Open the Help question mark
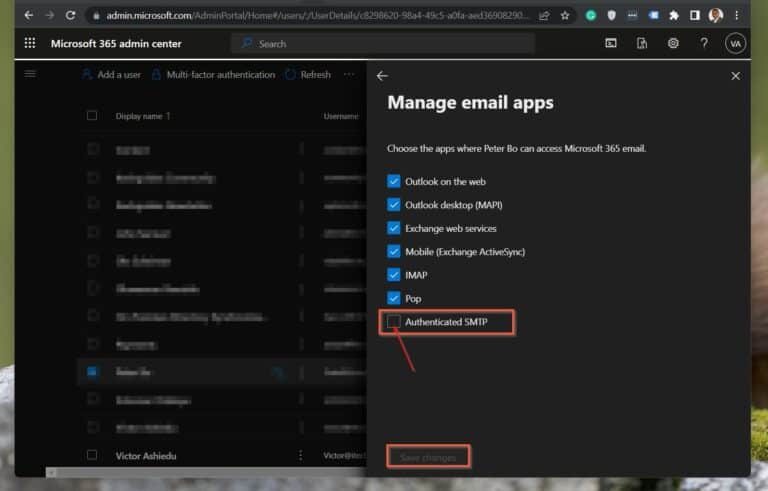Screen dimensions: 768x491 [x=704, y=43]
